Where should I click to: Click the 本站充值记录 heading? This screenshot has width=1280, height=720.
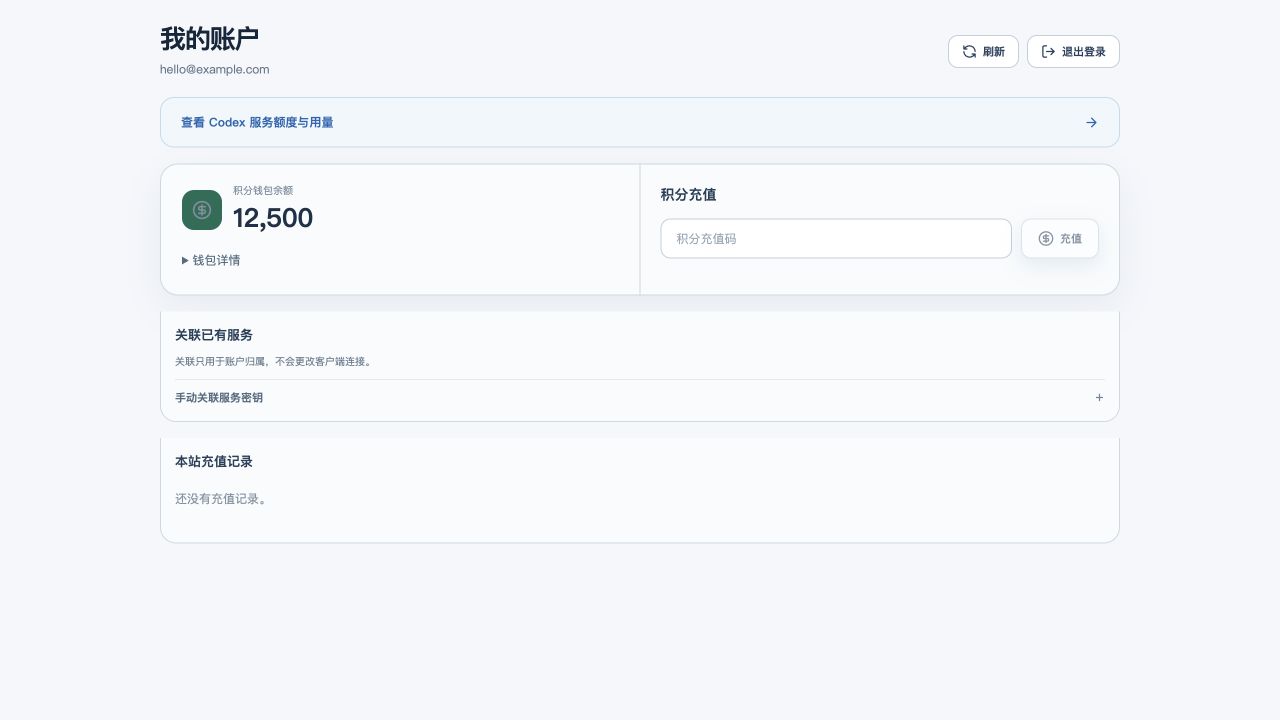click(x=214, y=462)
